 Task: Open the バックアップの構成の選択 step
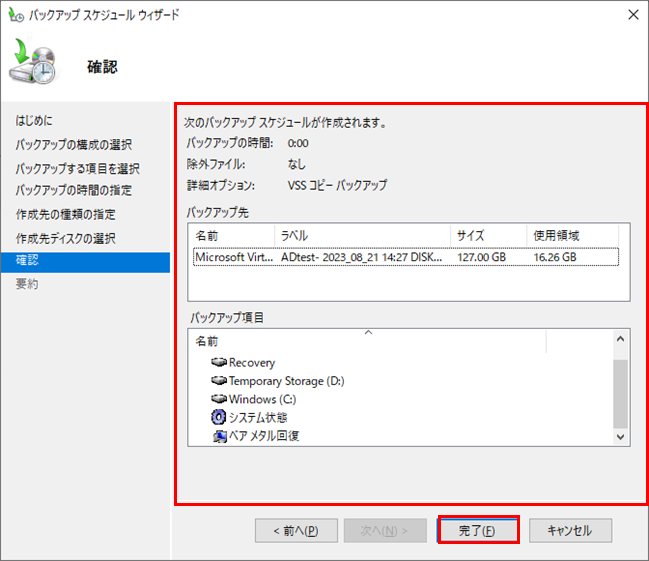[74, 144]
